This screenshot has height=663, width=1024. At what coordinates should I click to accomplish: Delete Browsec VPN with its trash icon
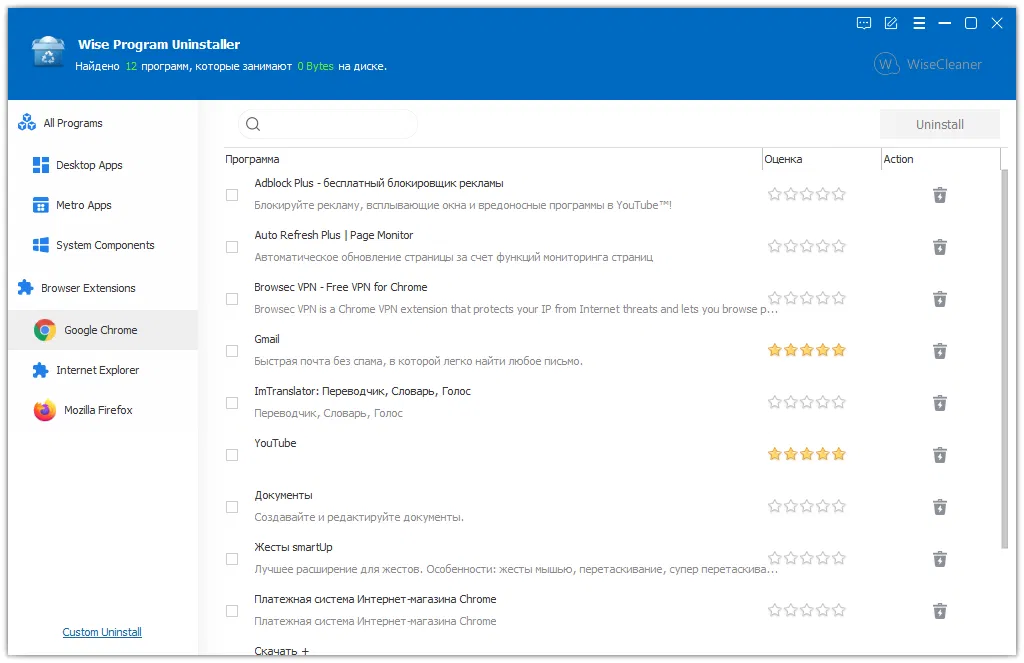[x=940, y=299]
